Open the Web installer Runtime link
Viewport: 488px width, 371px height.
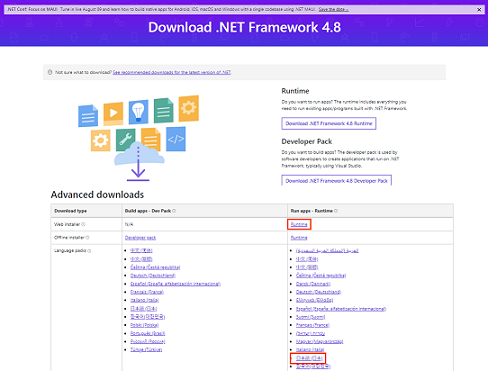[299, 224]
